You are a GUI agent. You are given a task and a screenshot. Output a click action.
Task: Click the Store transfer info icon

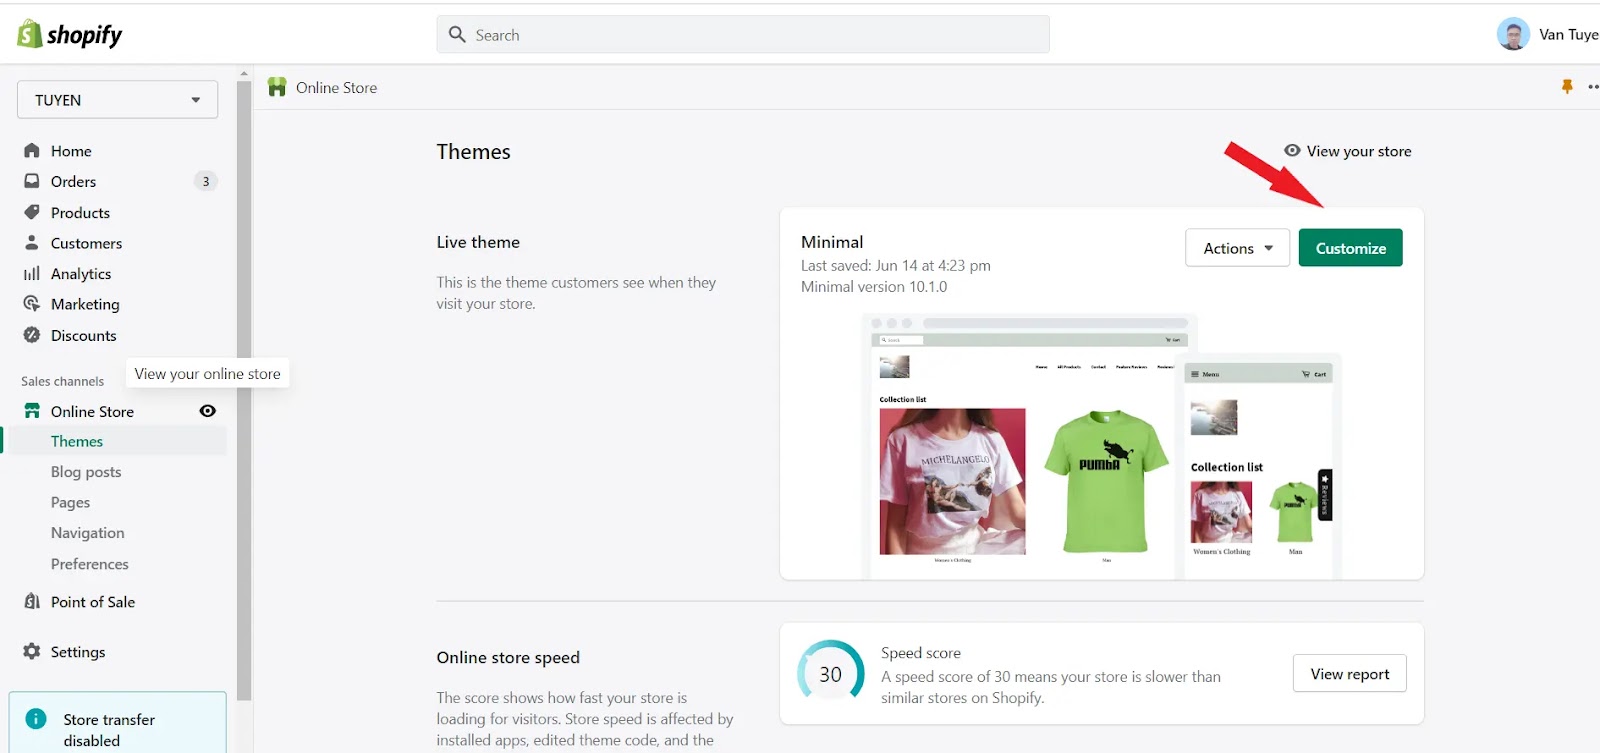pos(36,719)
